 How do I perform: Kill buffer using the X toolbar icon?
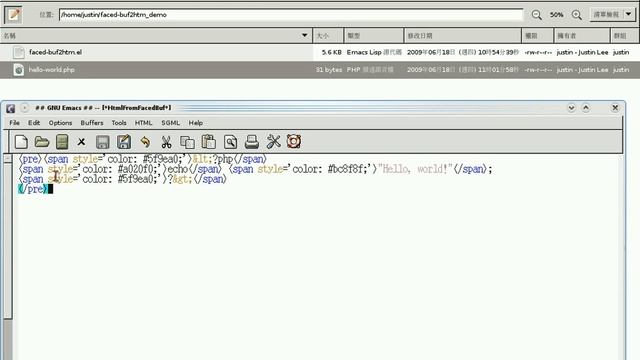[81, 142]
